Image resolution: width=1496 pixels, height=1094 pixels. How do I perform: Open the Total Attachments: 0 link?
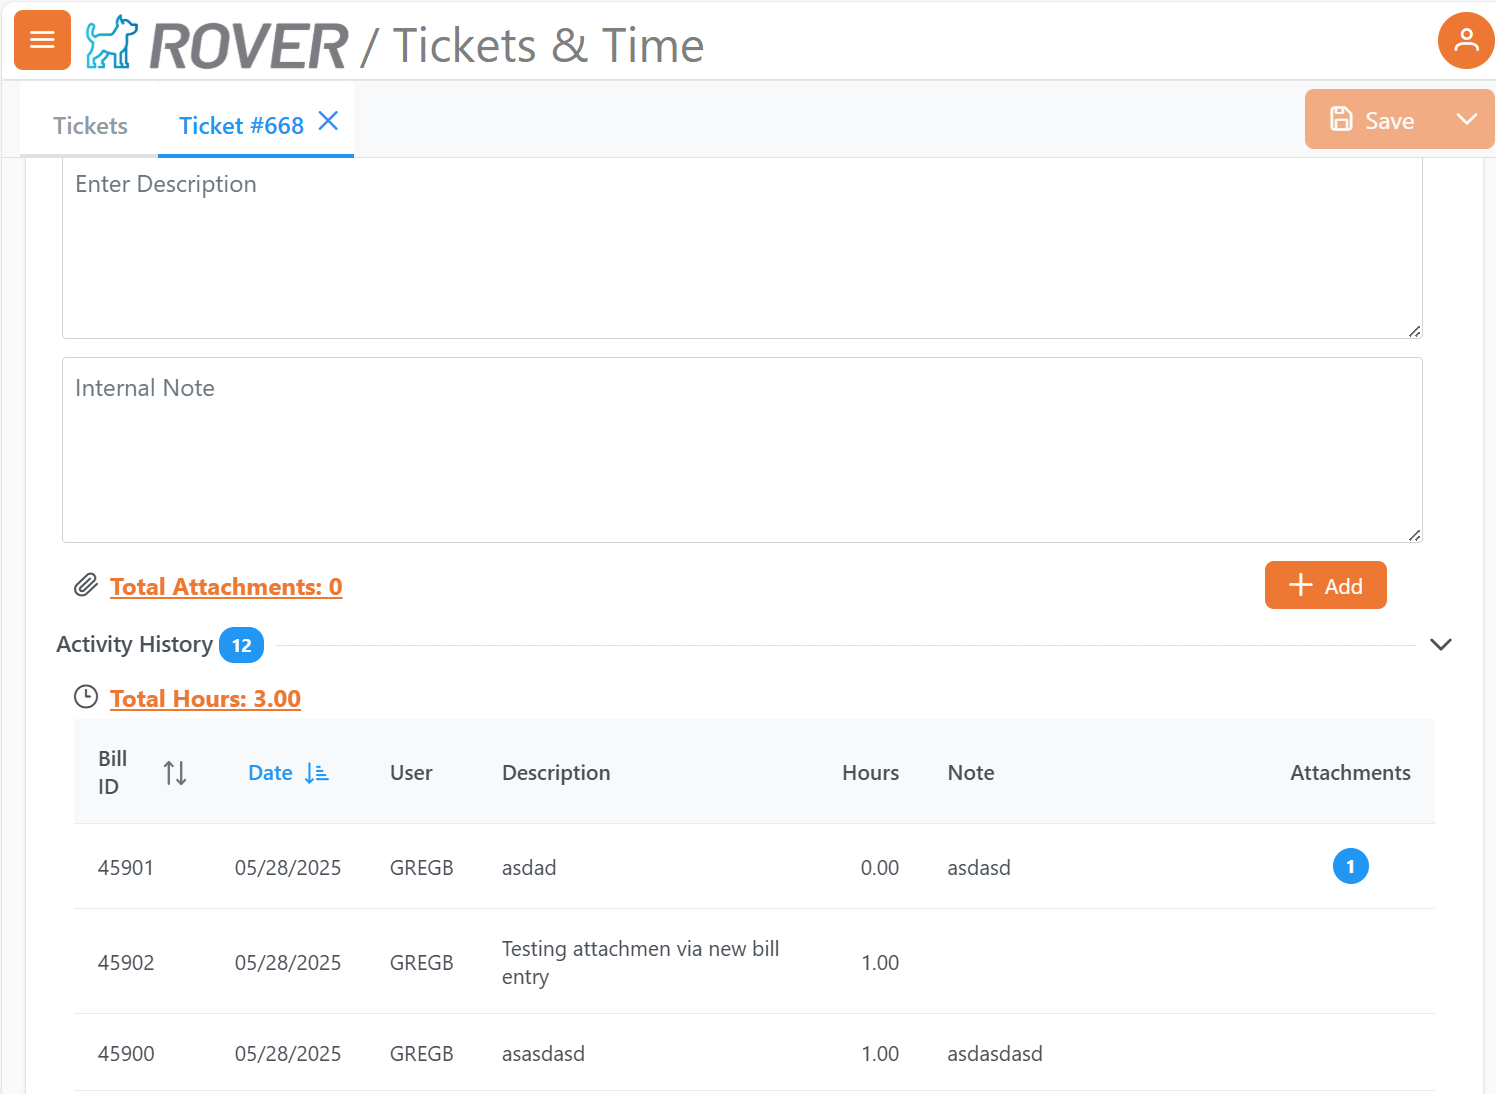226,587
